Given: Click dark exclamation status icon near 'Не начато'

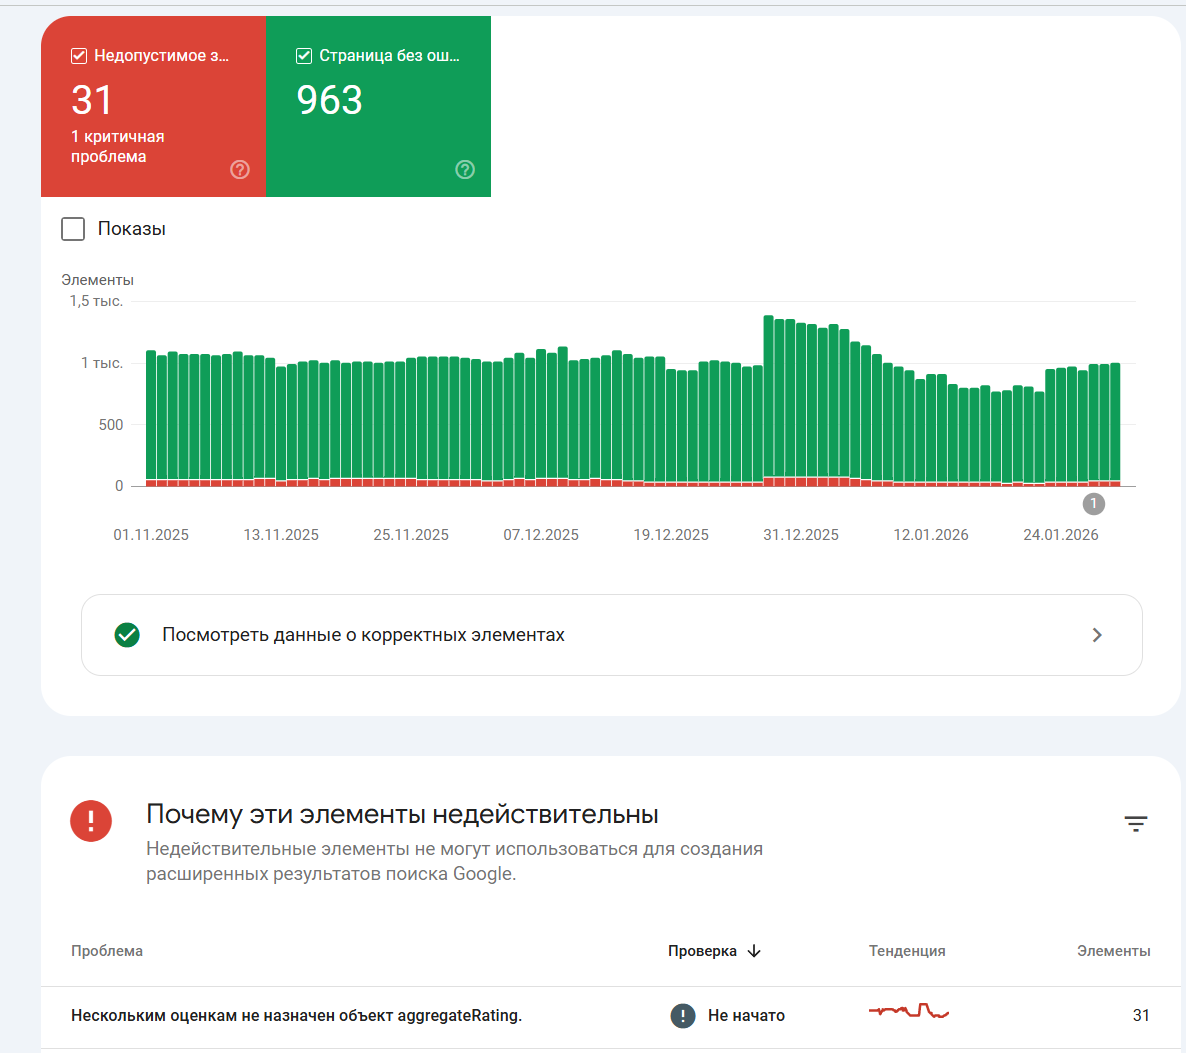Looking at the screenshot, I should 683,1015.
